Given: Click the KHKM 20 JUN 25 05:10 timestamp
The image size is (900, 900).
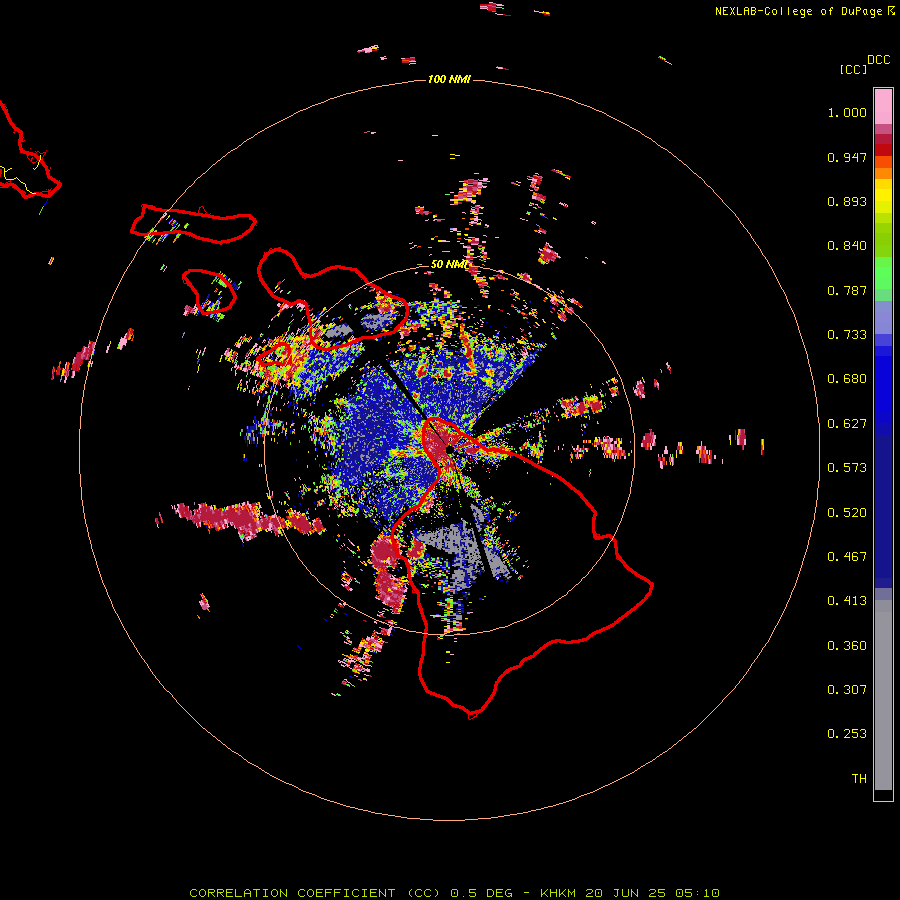Looking at the screenshot, I should pos(630,893).
